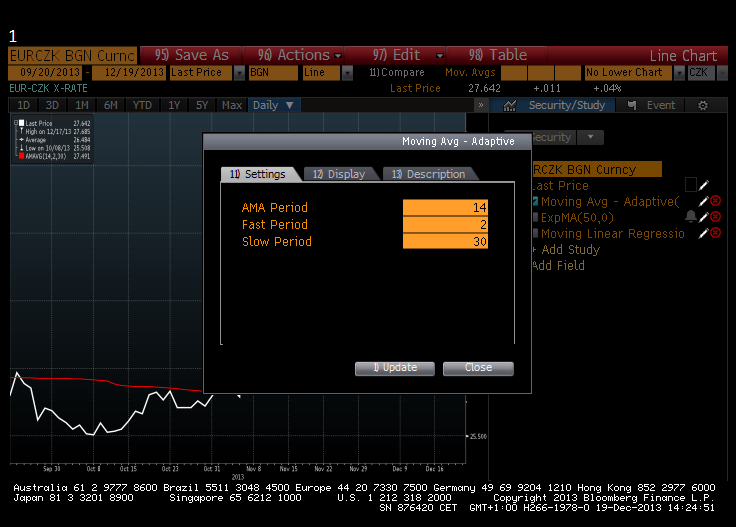Viewport: 736px width, 527px height.
Task: Switch to Display tab in dialog
Action: pos(339,174)
